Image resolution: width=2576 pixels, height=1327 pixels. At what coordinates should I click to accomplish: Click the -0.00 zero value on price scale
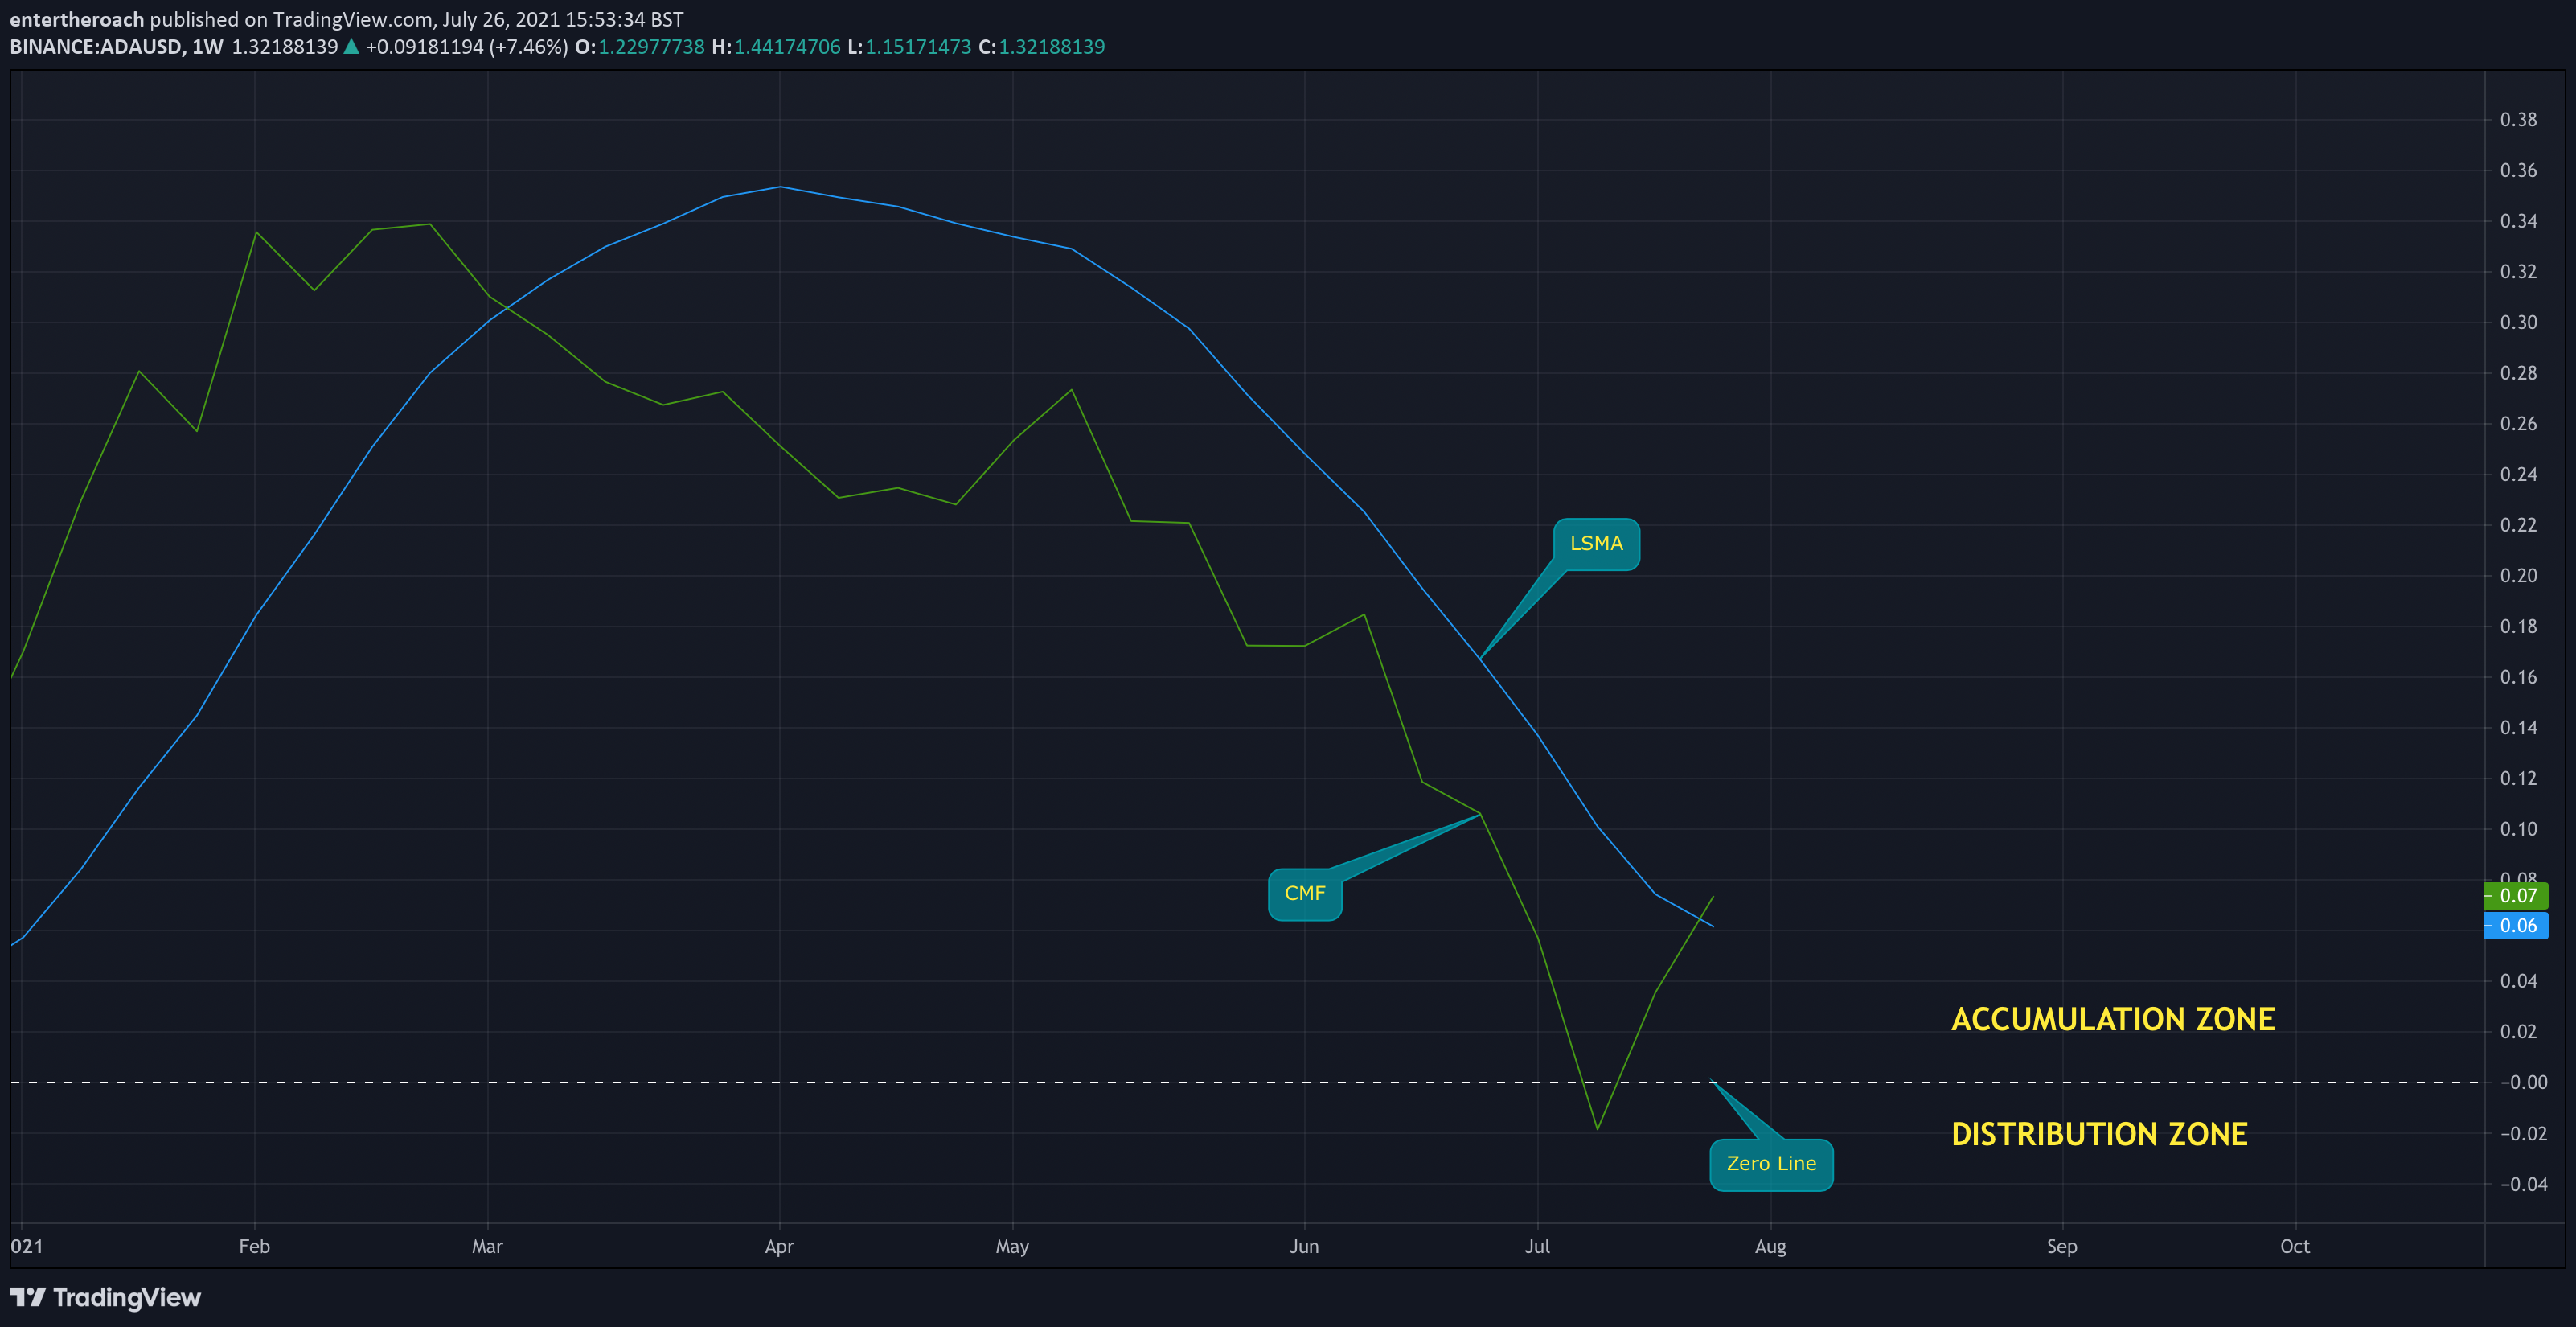click(x=2523, y=1082)
